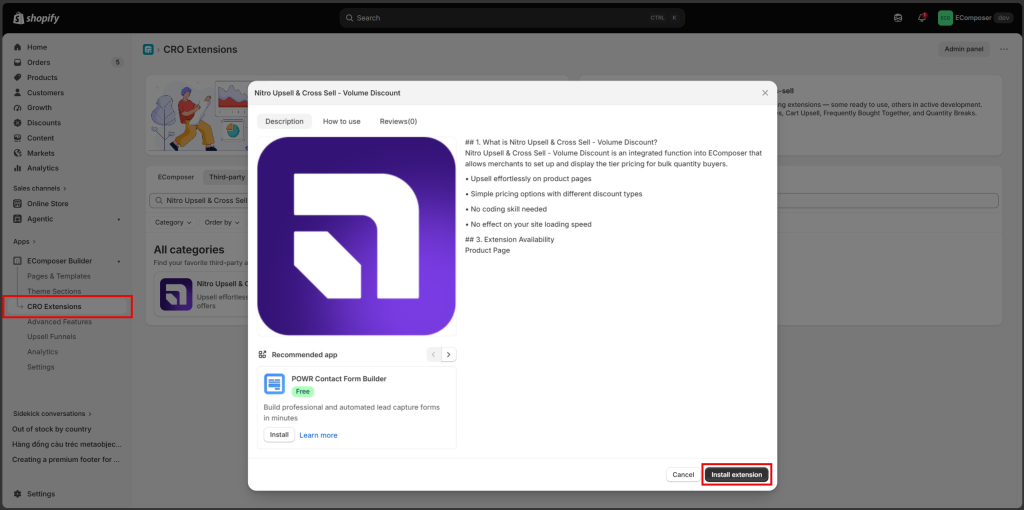Close the Nitro Upsell dialog
This screenshot has width=1024, height=510.
pos(765,93)
